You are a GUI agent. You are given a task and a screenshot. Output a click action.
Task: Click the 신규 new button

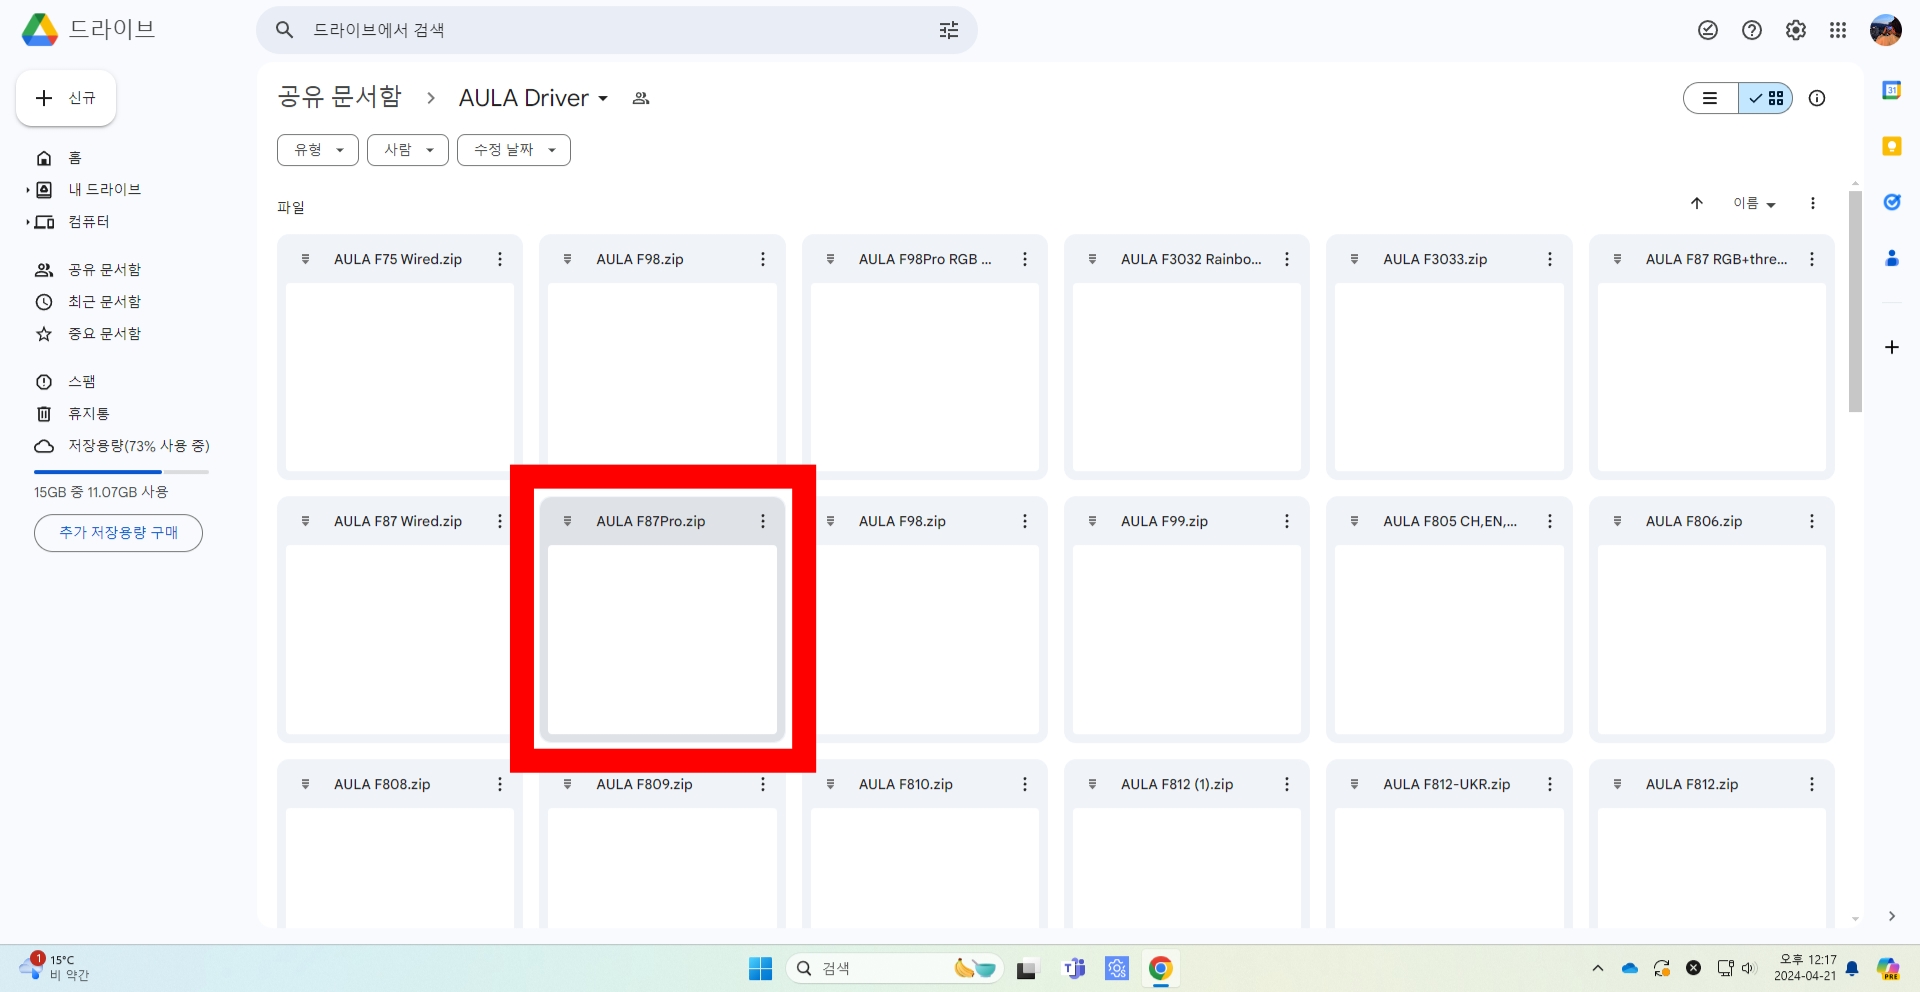[66, 98]
